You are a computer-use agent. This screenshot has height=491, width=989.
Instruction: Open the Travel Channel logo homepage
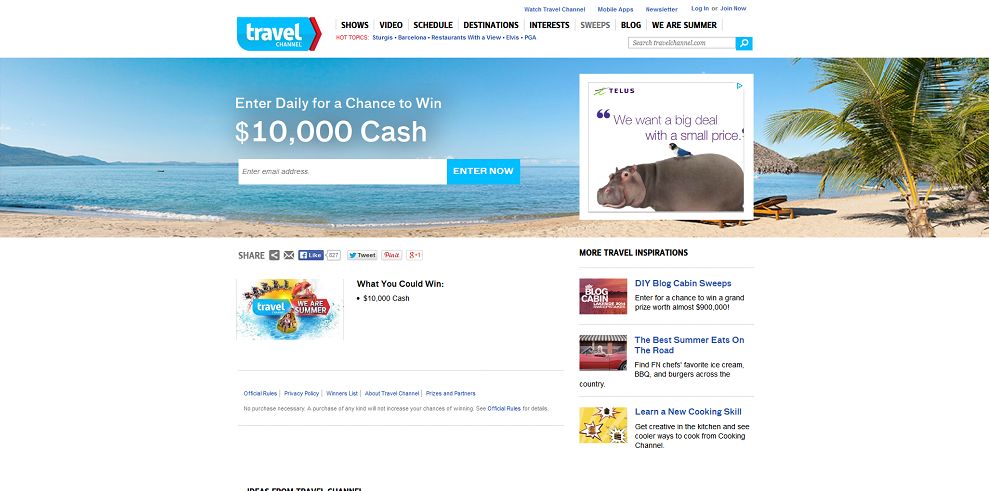[x=279, y=33]
